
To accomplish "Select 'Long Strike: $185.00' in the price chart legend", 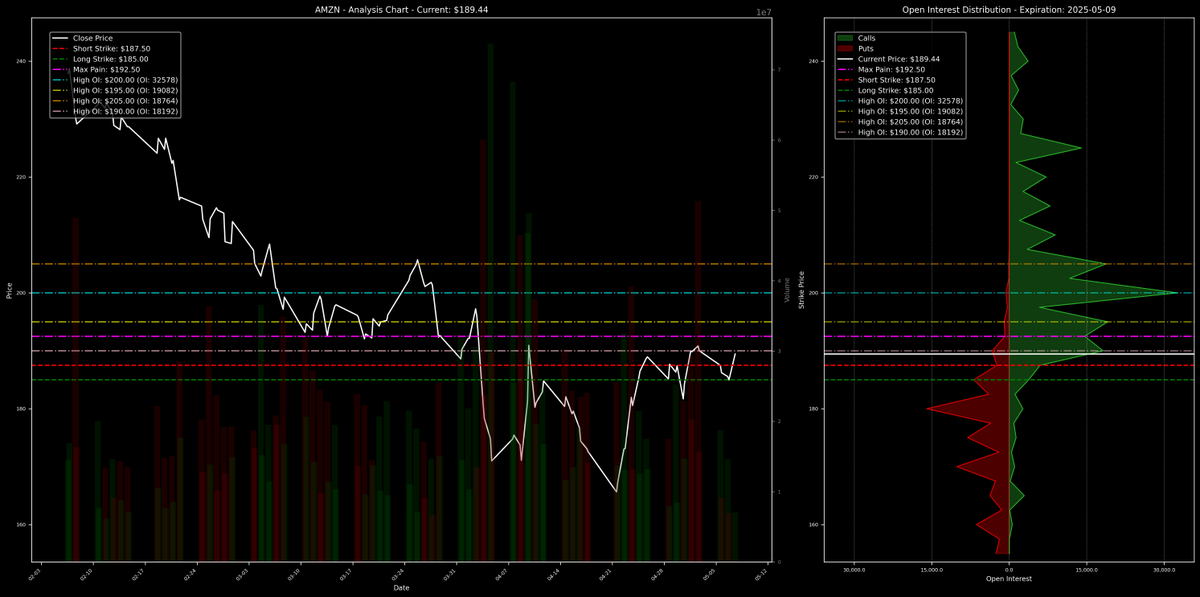I will point(110,59).
